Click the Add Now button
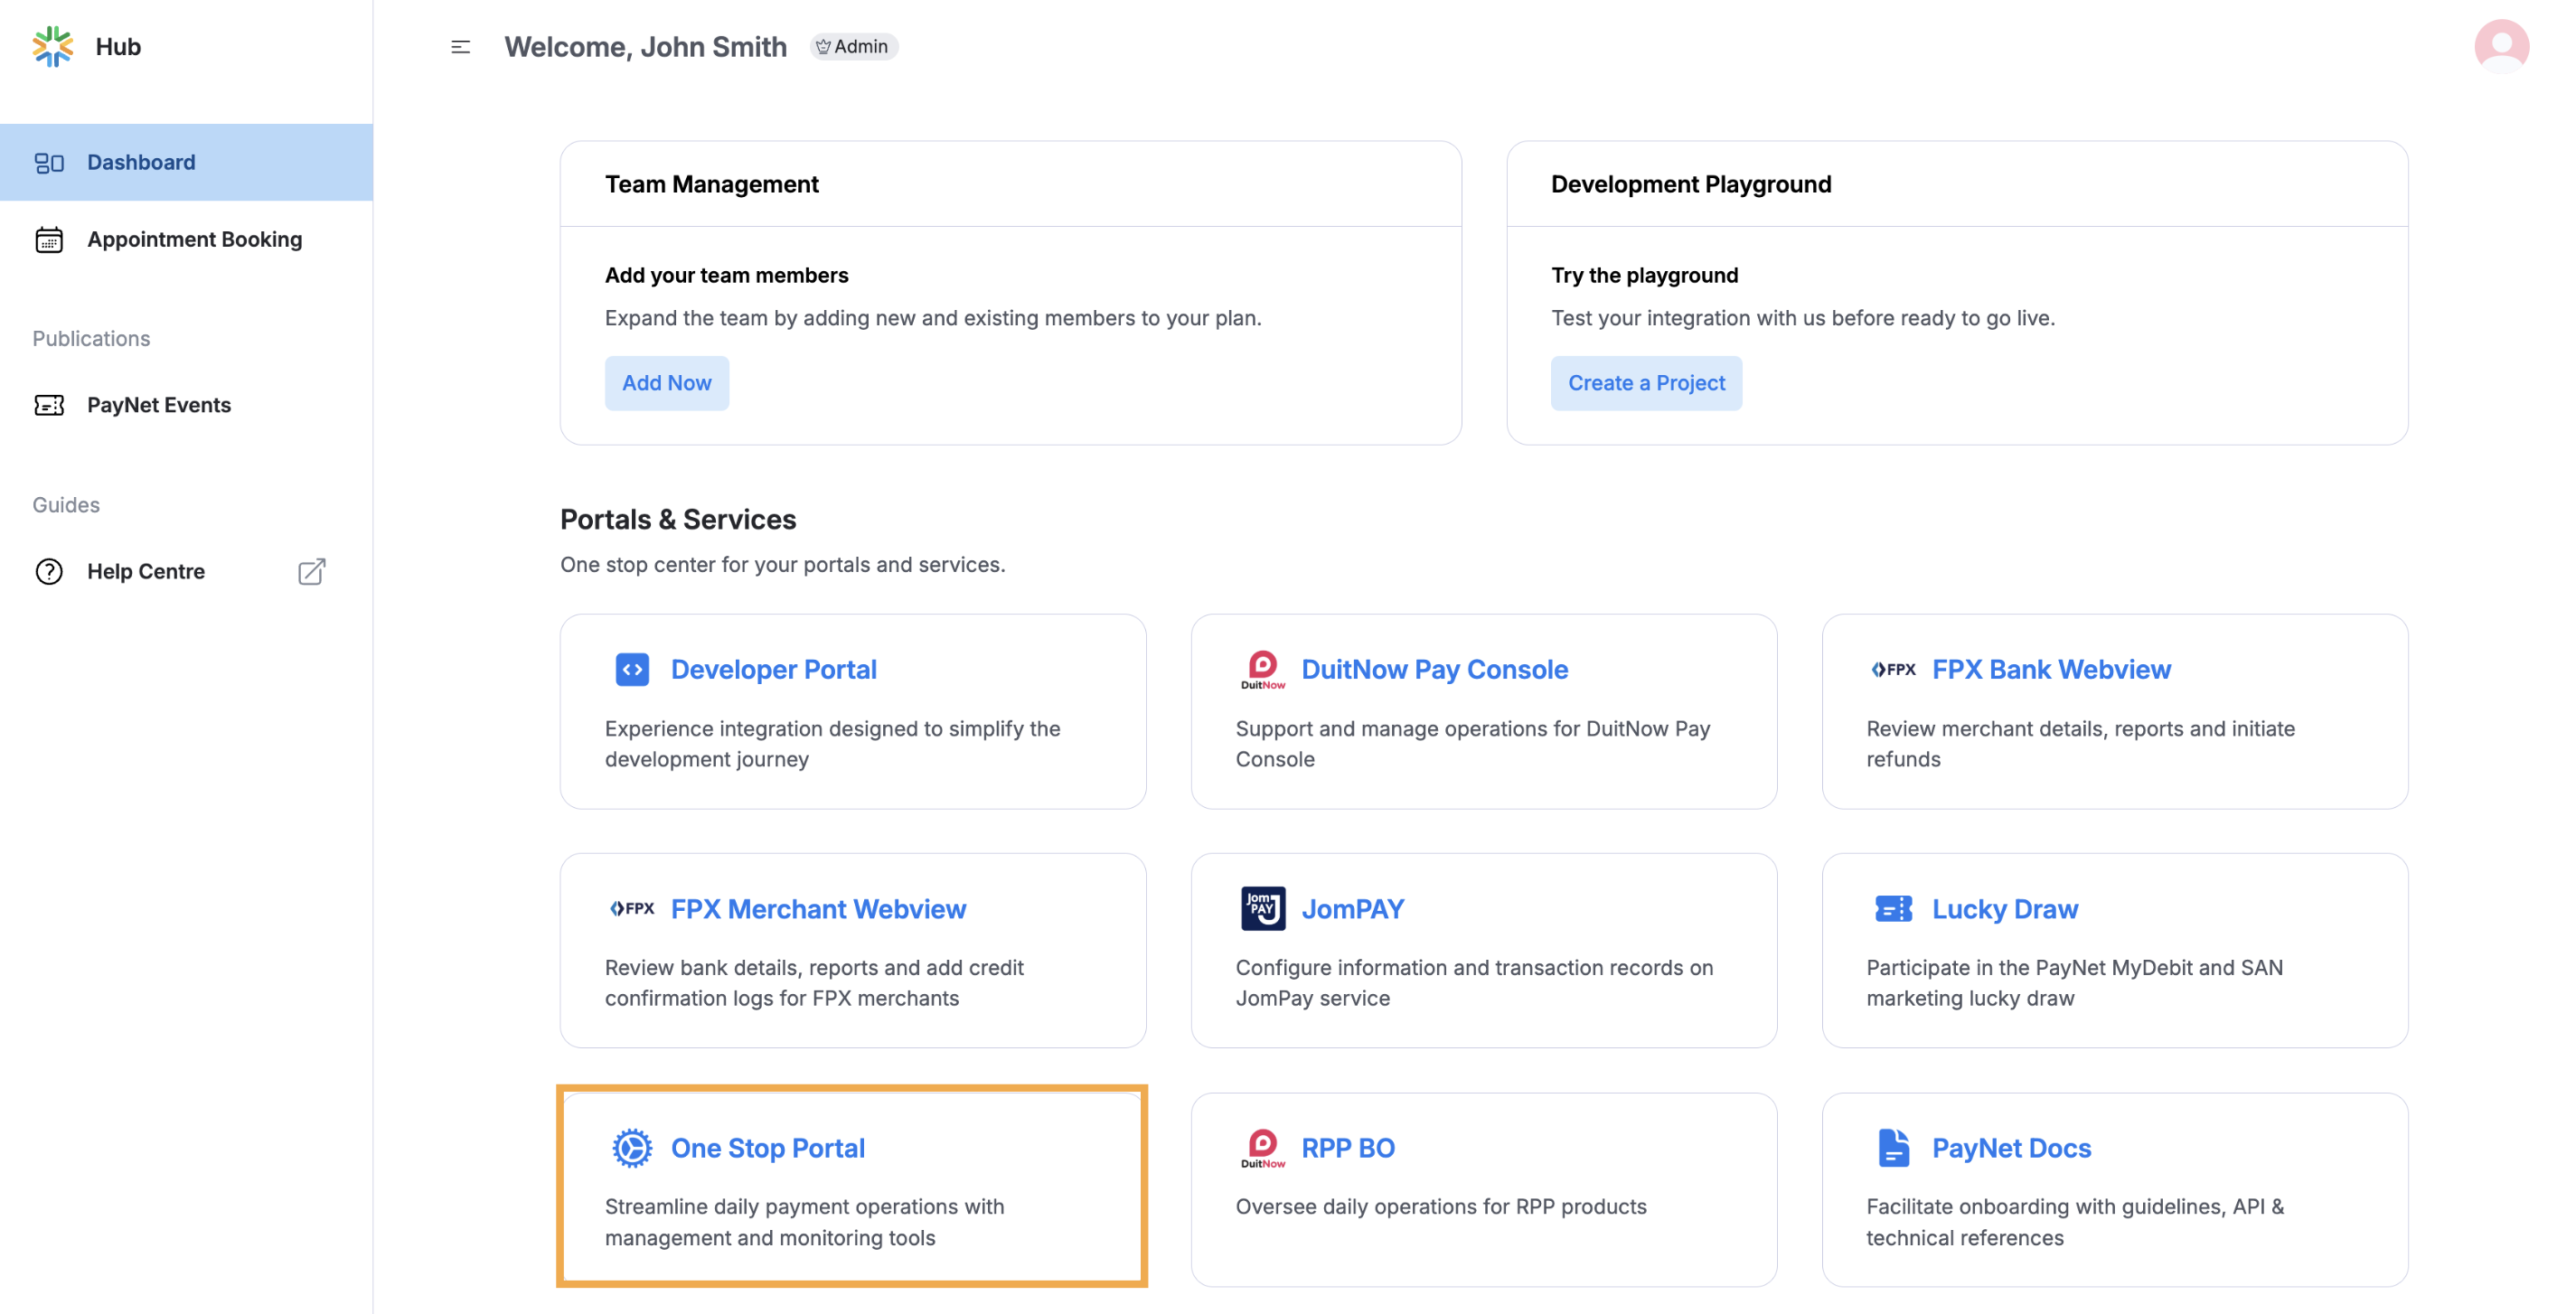This screenshot has width=2576, height=1314. coord(666,383)
